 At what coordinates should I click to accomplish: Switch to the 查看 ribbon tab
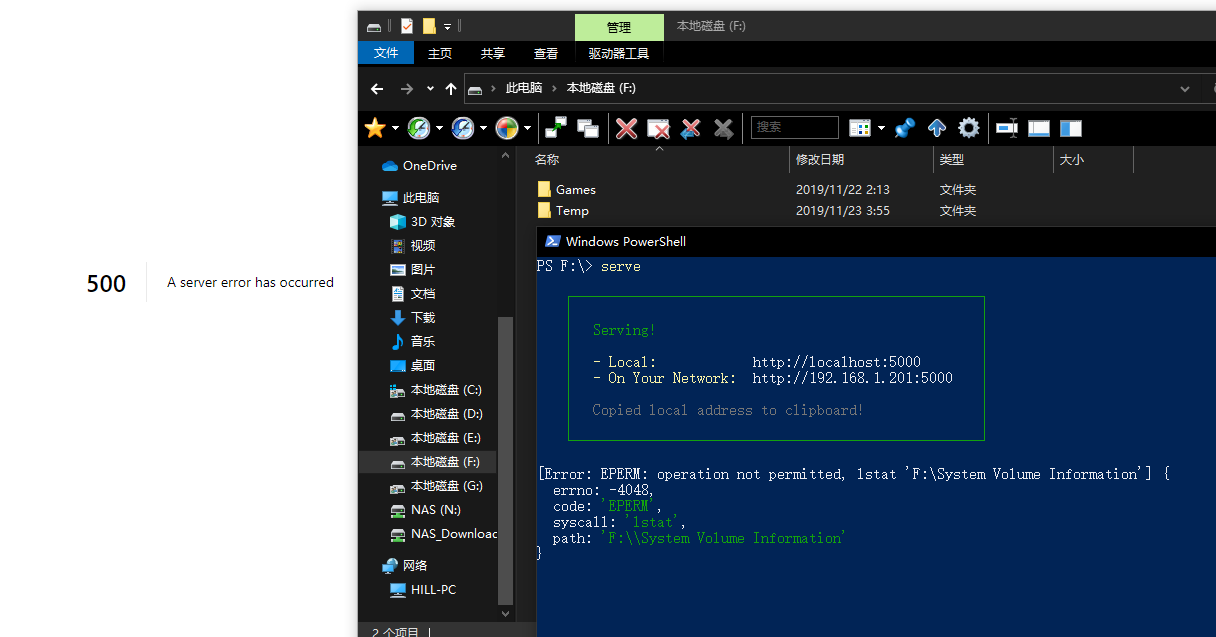(546, 54)
